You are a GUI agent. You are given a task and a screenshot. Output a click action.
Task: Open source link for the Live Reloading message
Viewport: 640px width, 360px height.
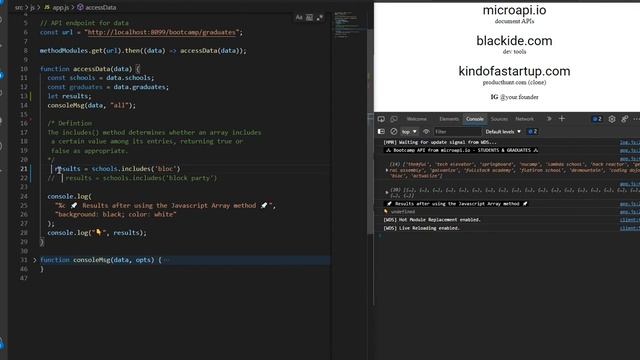pyautogui.click(x=629, y=228)
